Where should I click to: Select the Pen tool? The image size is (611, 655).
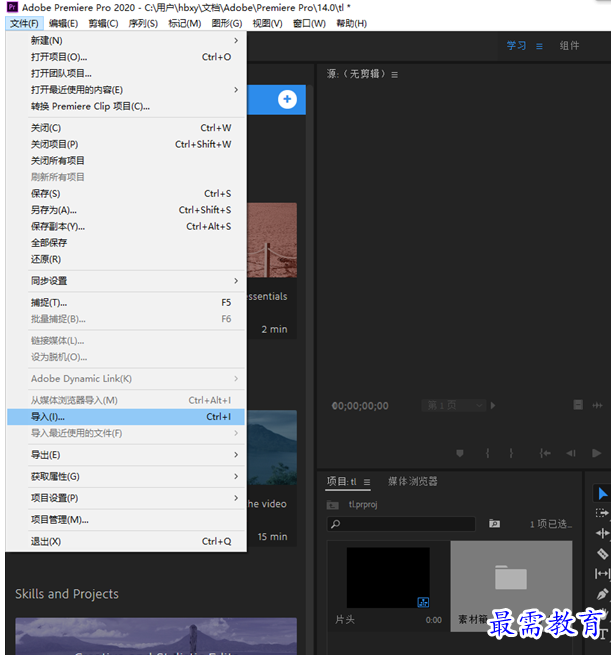602,594
